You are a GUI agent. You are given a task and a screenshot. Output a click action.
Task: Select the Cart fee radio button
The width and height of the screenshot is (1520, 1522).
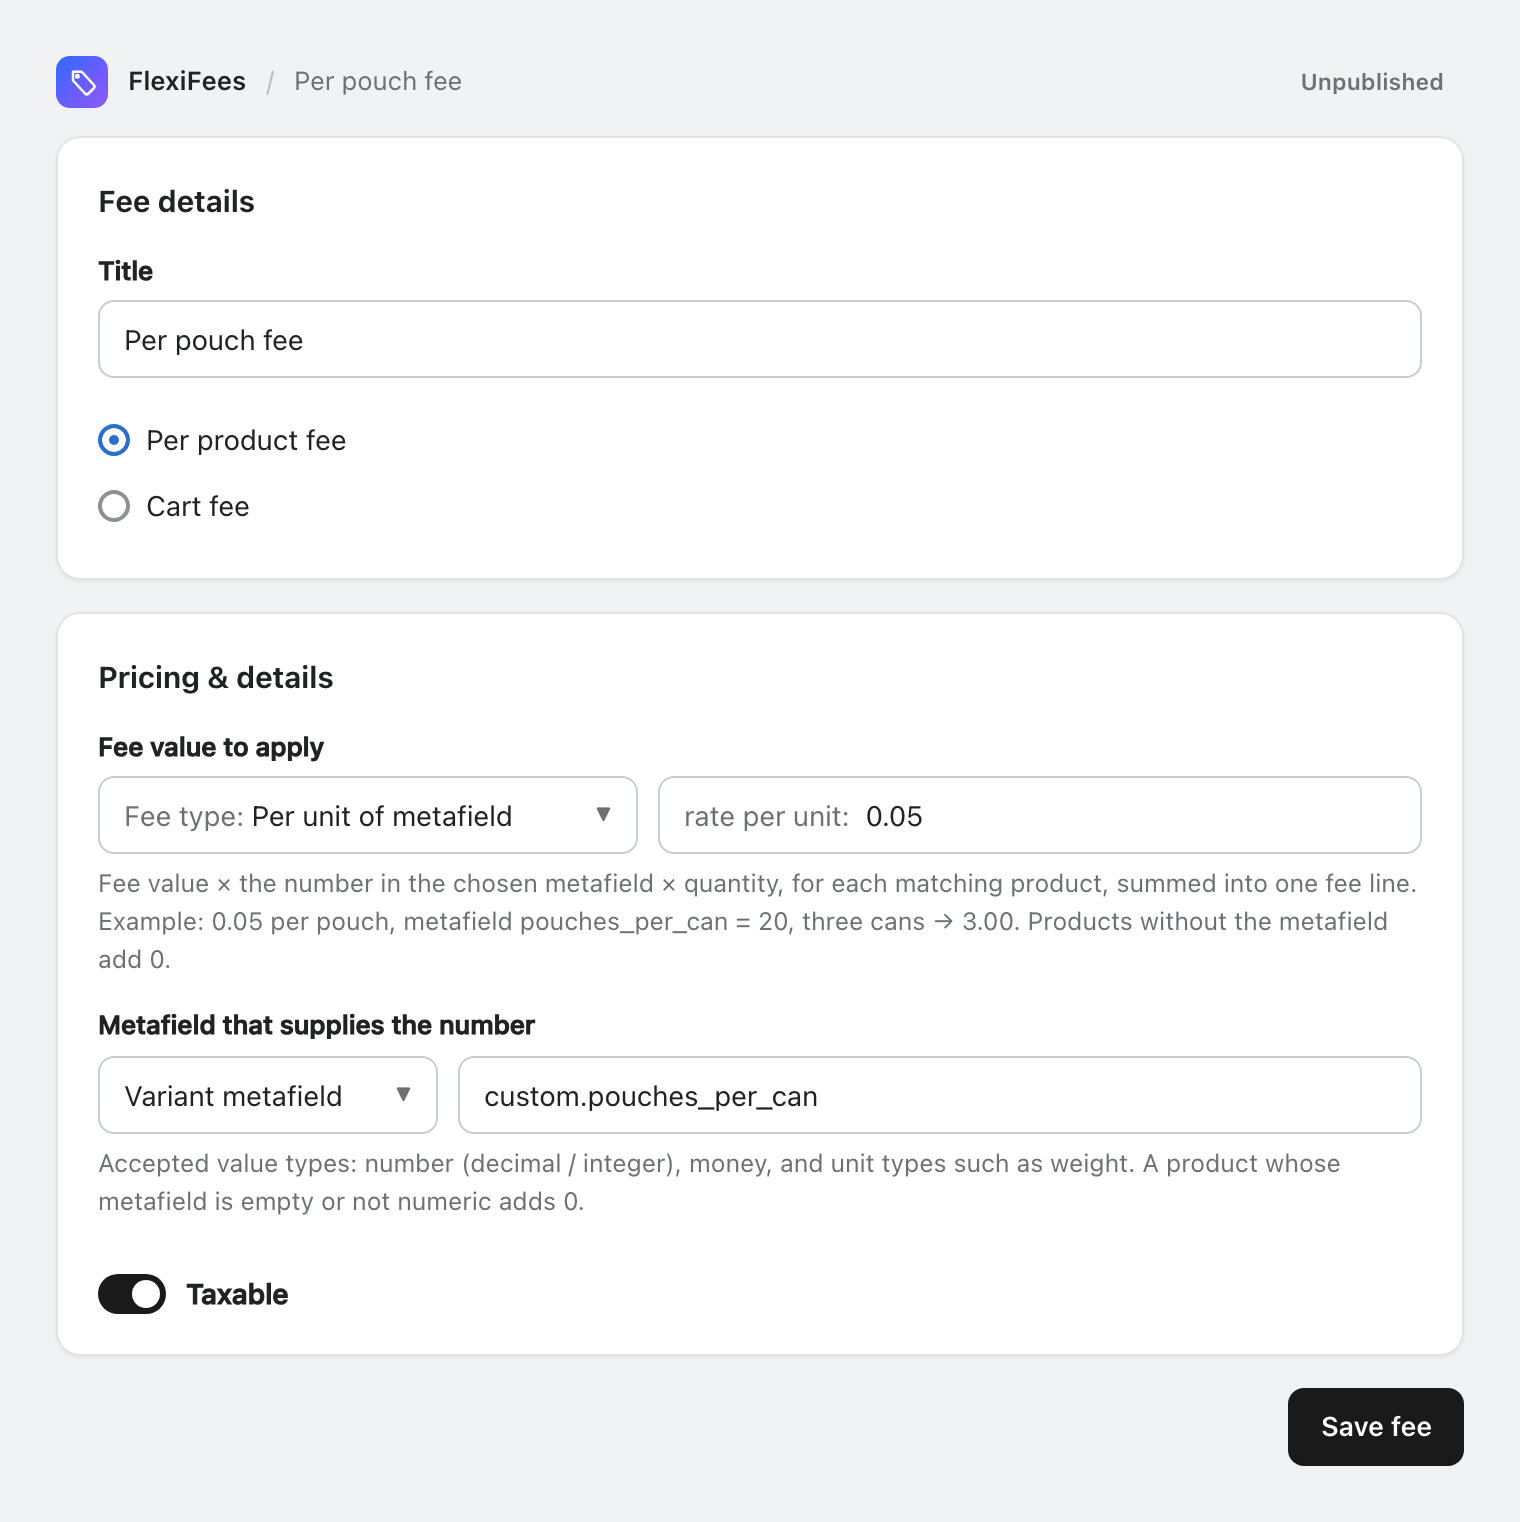point(114,506)
